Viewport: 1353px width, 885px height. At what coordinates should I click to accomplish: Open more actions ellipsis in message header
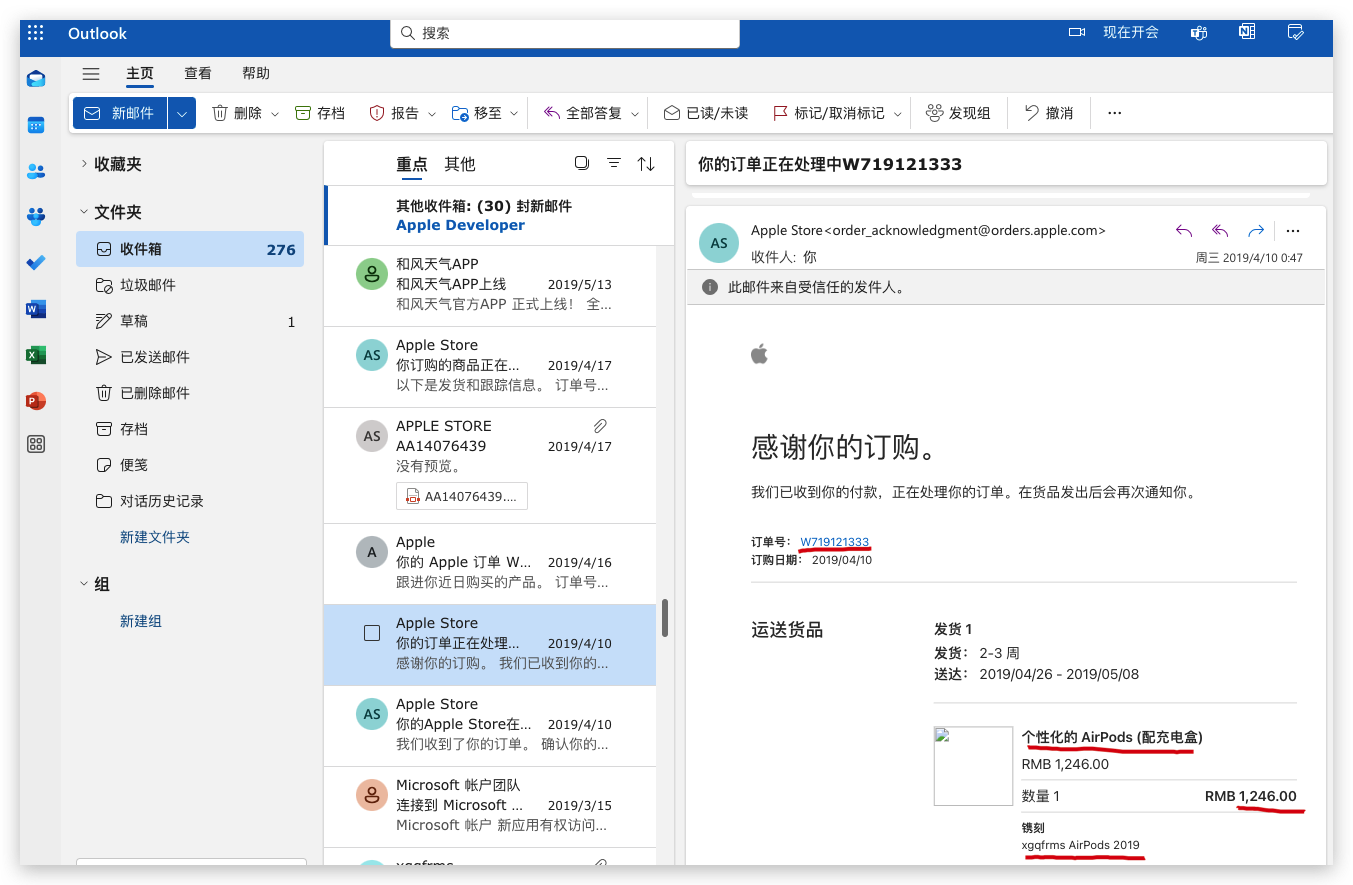(1293, 230)
